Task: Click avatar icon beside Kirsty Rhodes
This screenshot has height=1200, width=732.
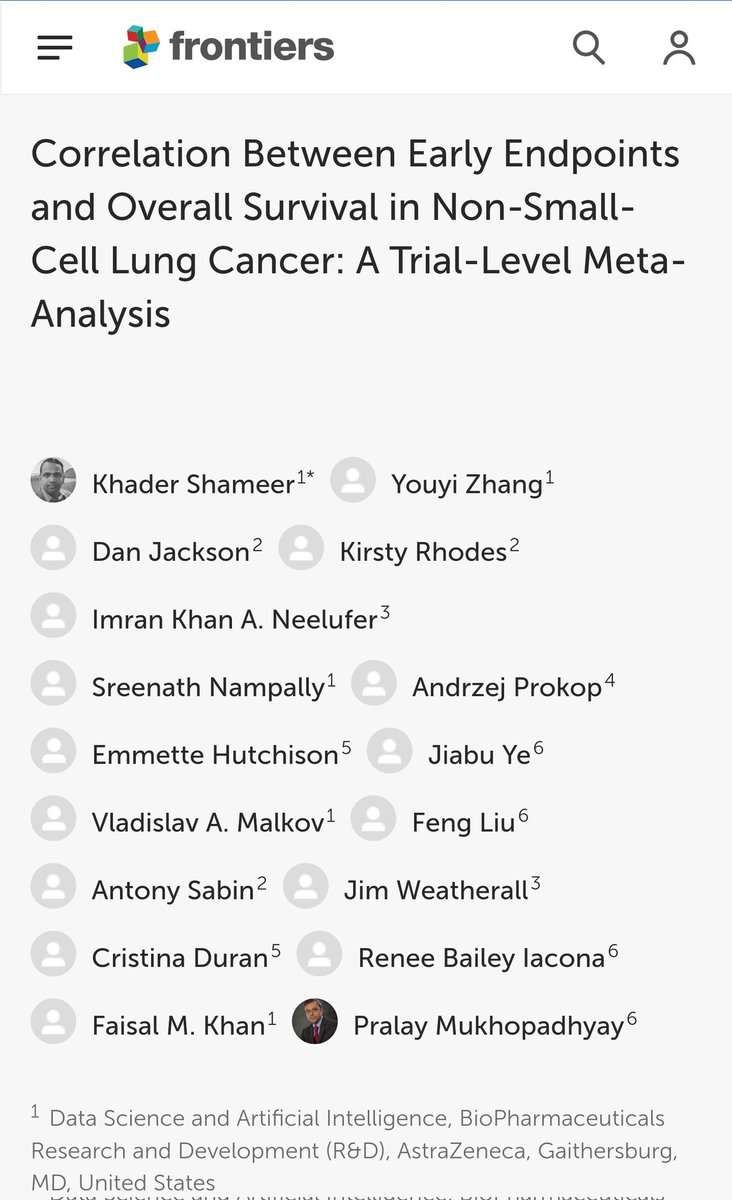Action: point(301,548)
